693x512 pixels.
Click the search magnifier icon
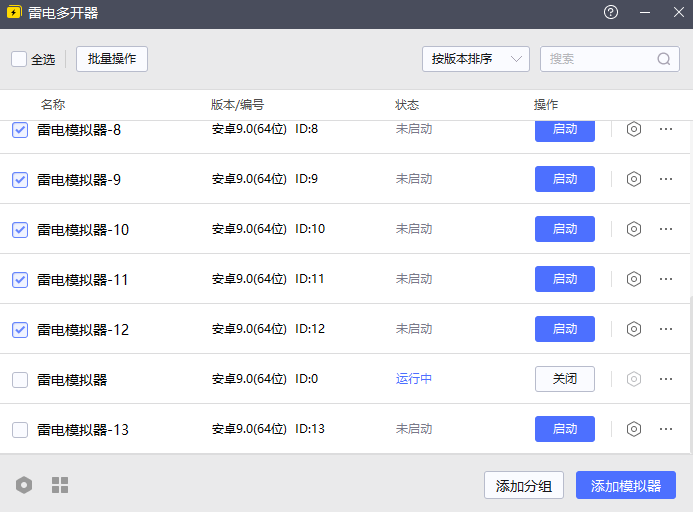663,59
